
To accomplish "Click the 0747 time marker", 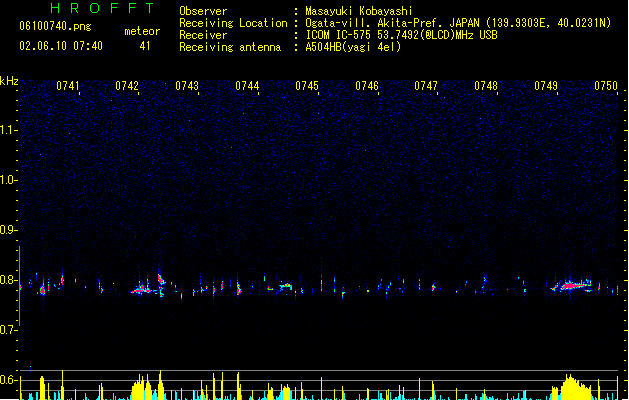I will [x=426, y=86].
